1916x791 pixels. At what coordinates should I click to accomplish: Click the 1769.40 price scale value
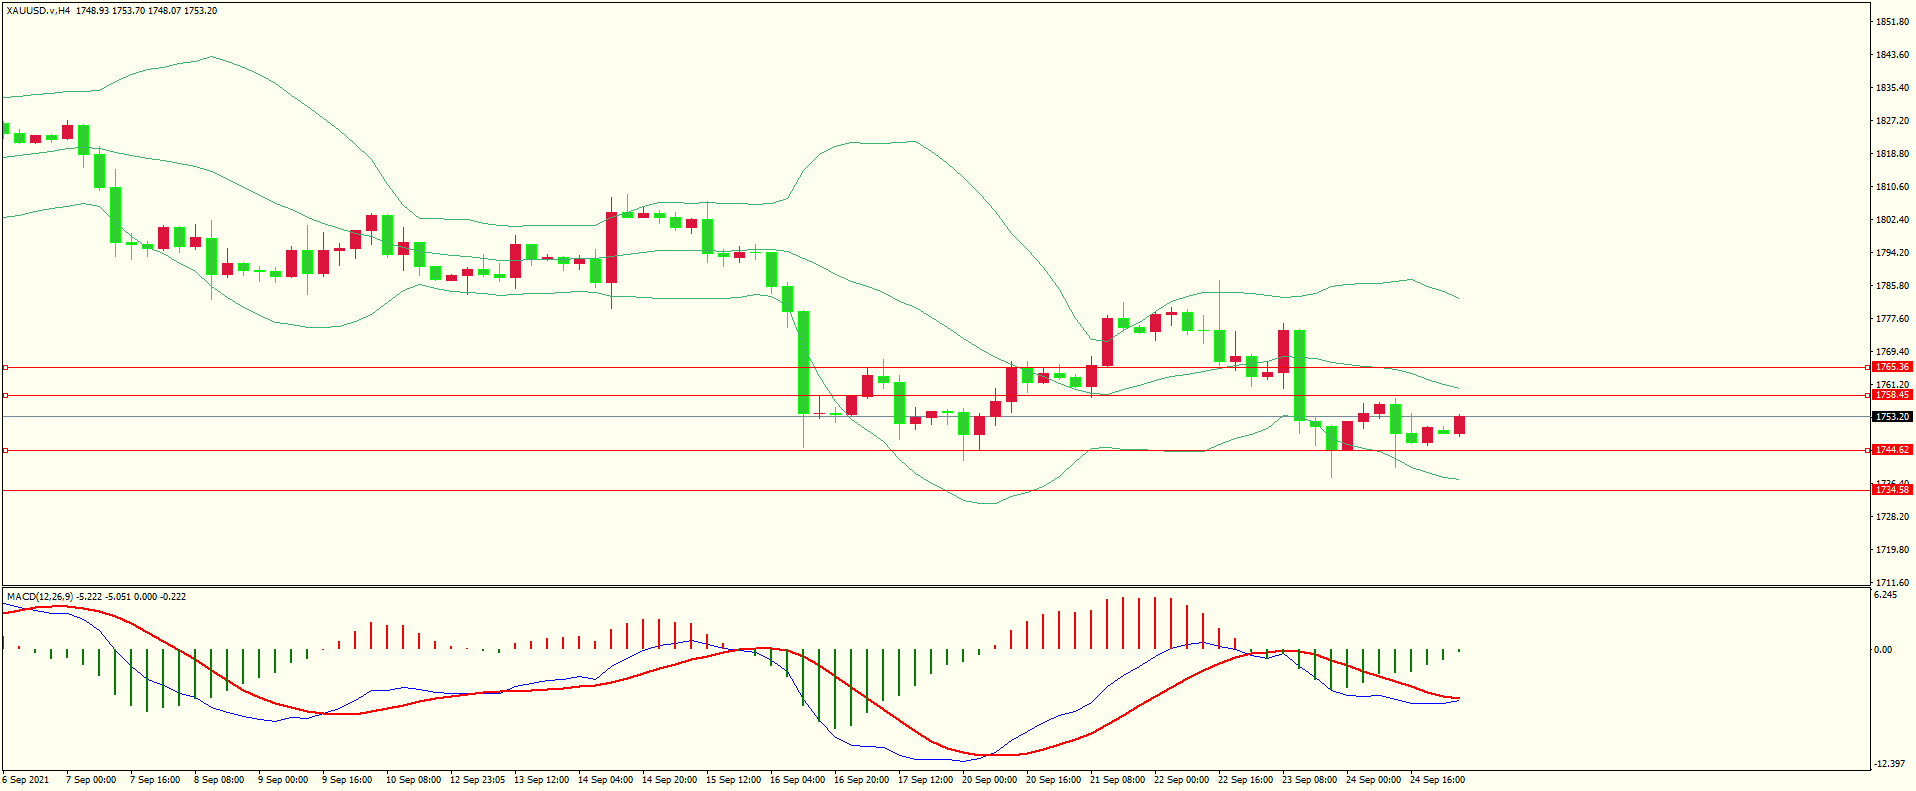(1892, 351)
